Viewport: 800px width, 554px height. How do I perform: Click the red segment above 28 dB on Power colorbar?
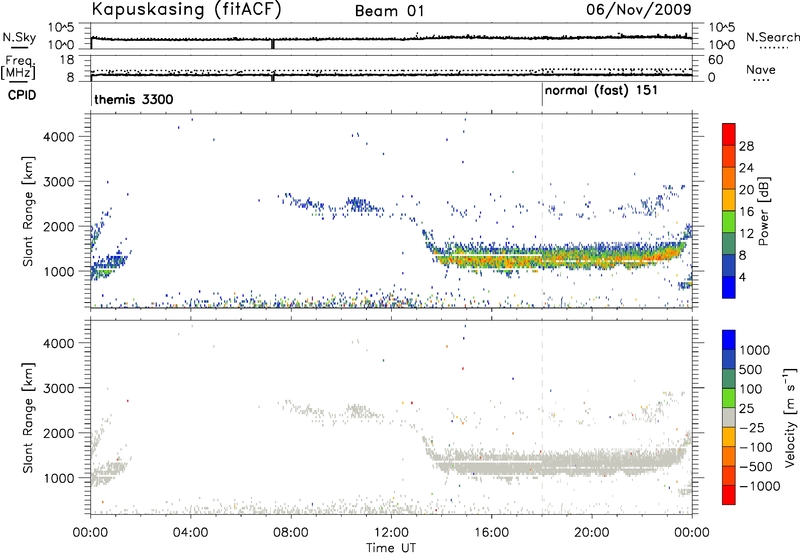click(x=729, y=134)
